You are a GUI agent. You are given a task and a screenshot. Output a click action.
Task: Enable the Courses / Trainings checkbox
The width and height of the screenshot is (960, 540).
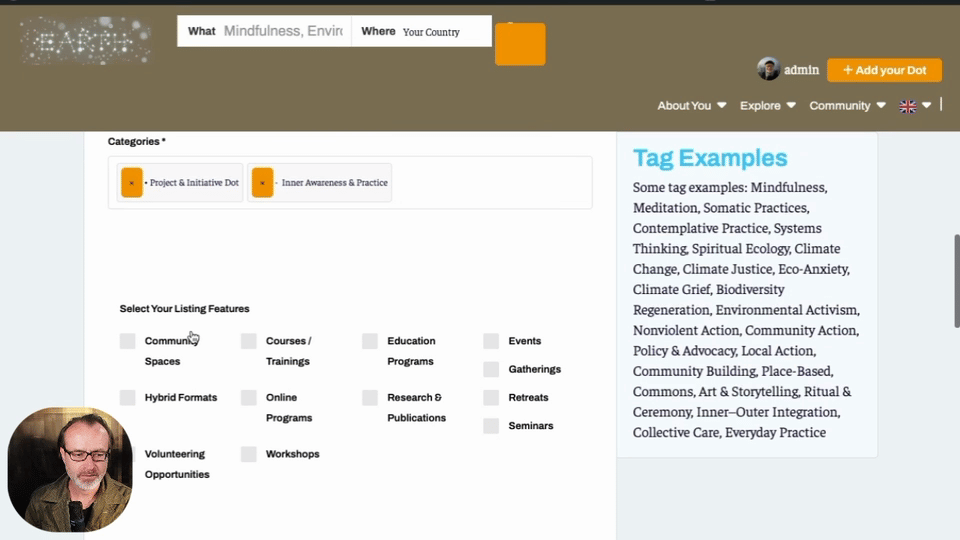(249, 341)
